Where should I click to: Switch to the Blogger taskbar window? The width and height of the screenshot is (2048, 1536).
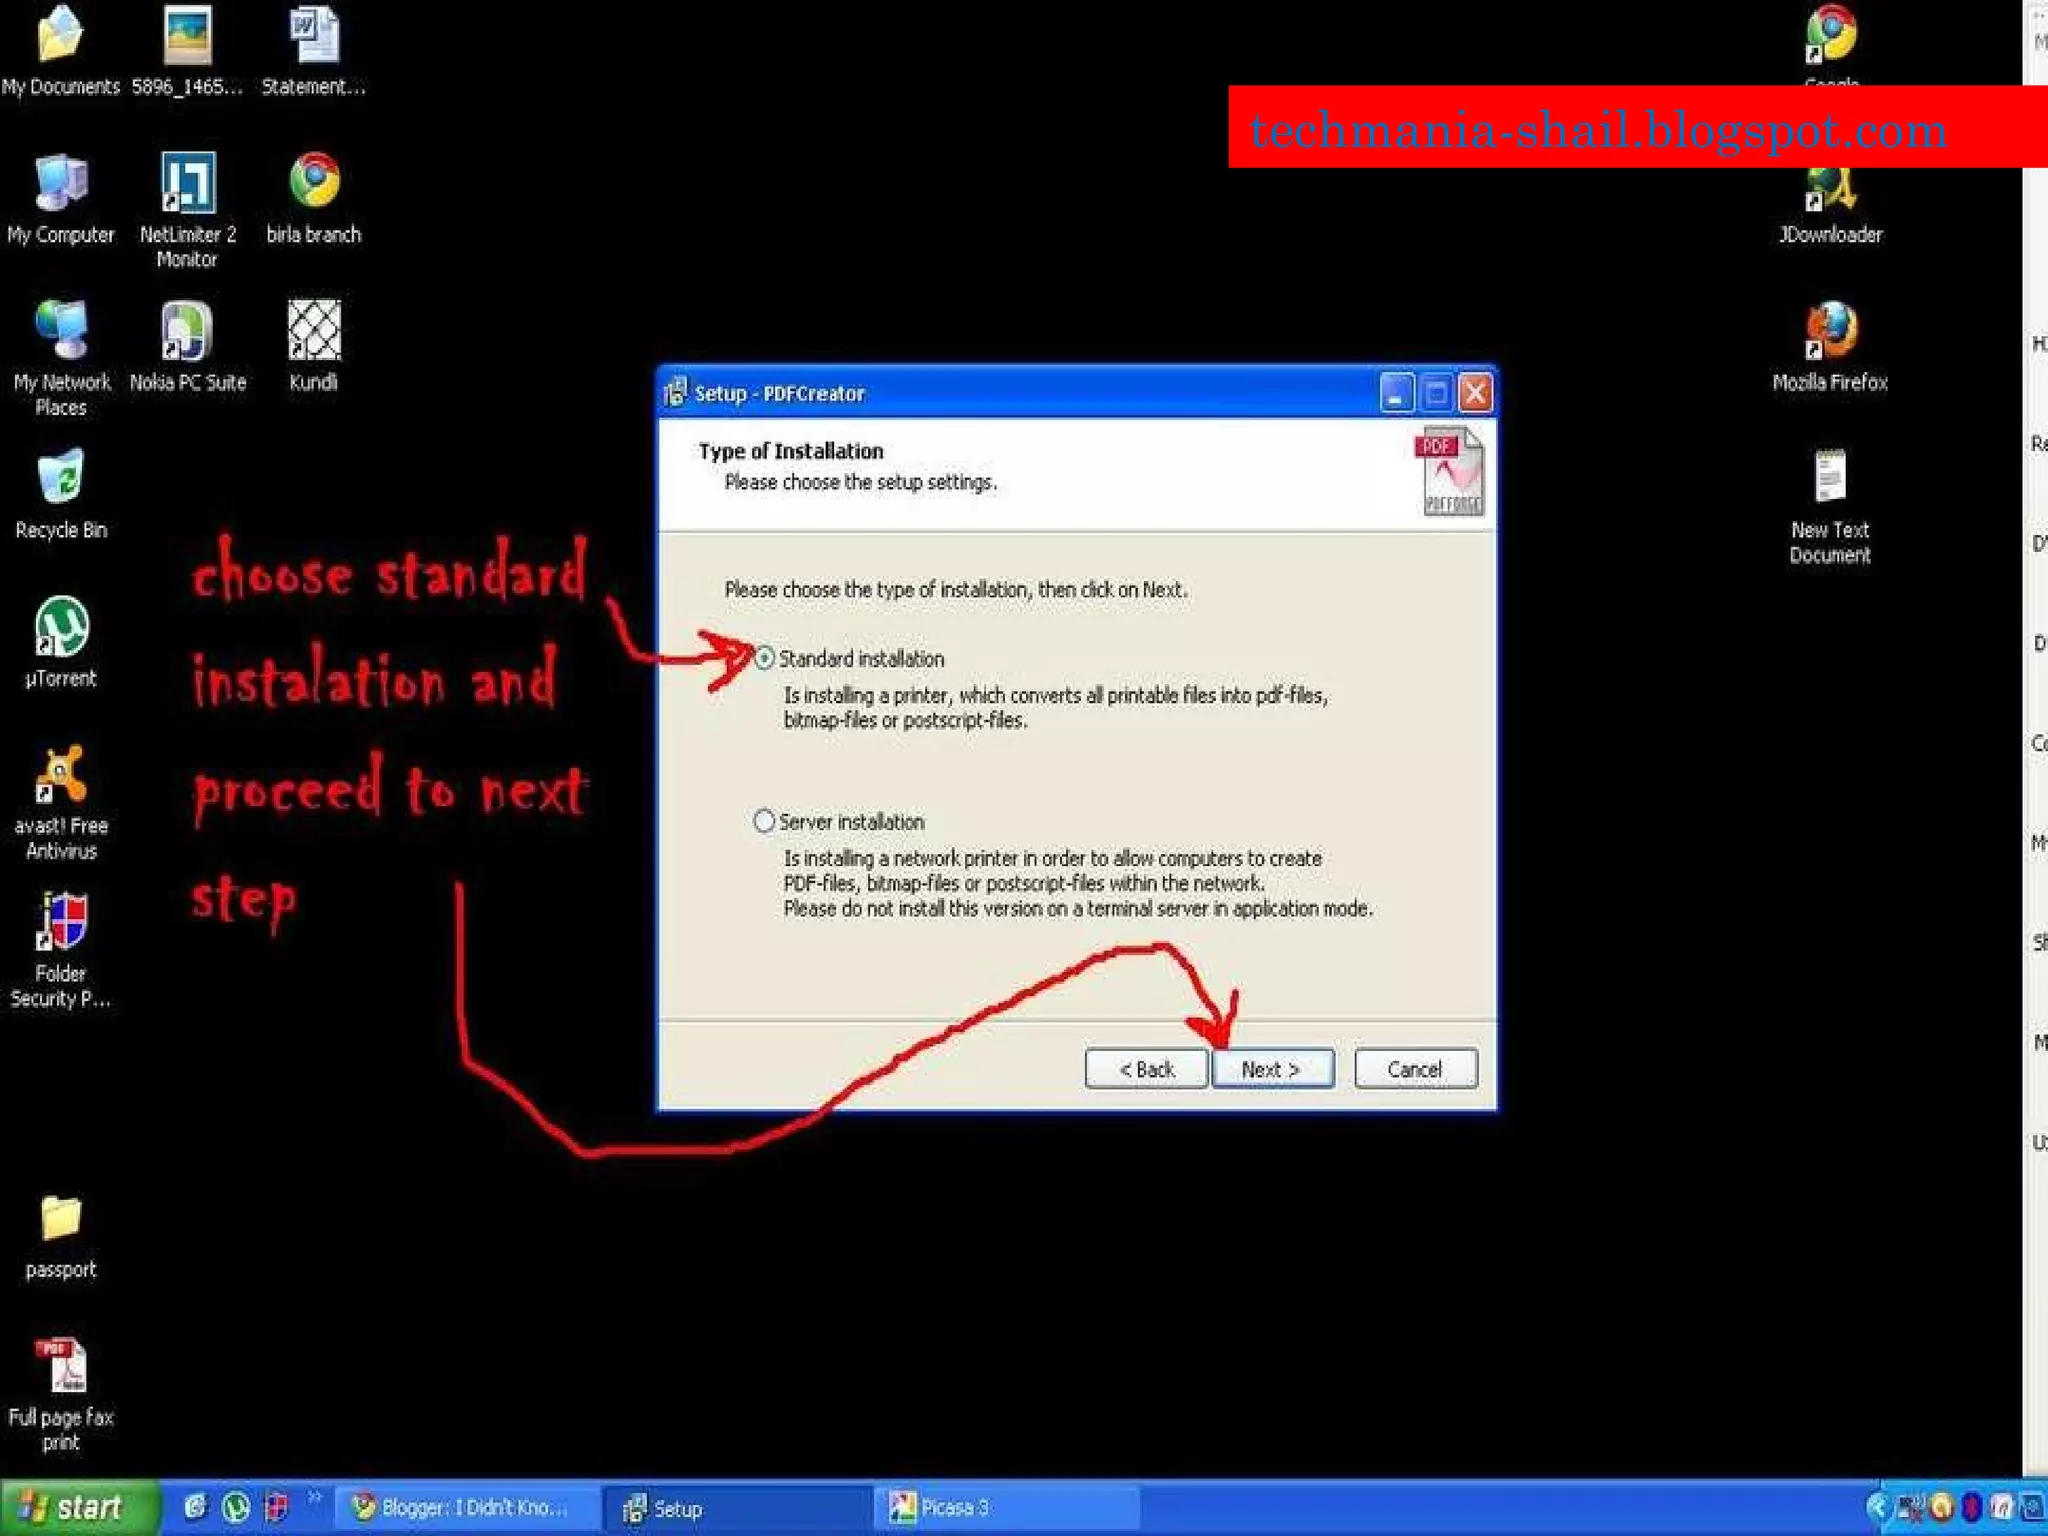pos(465,1507)
